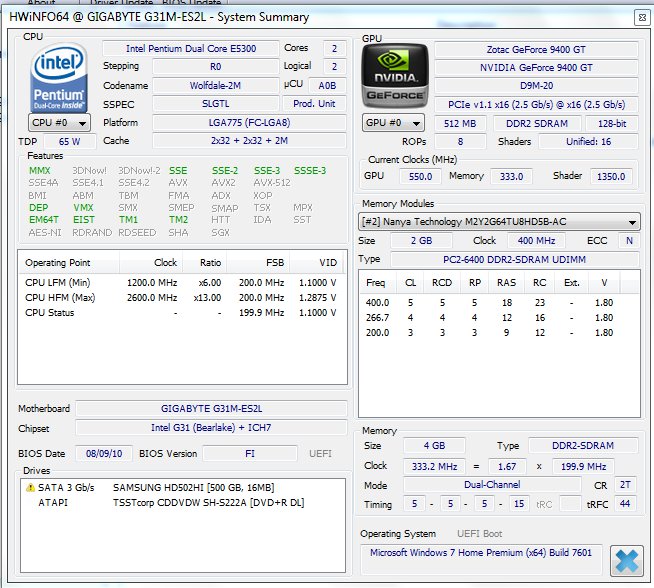Image resolution: width=654 pixels, height=588 pixels.
Task: Click the GIGABYTE G31M-ES2L motherboard field
Action: click(x=211, y=408)
